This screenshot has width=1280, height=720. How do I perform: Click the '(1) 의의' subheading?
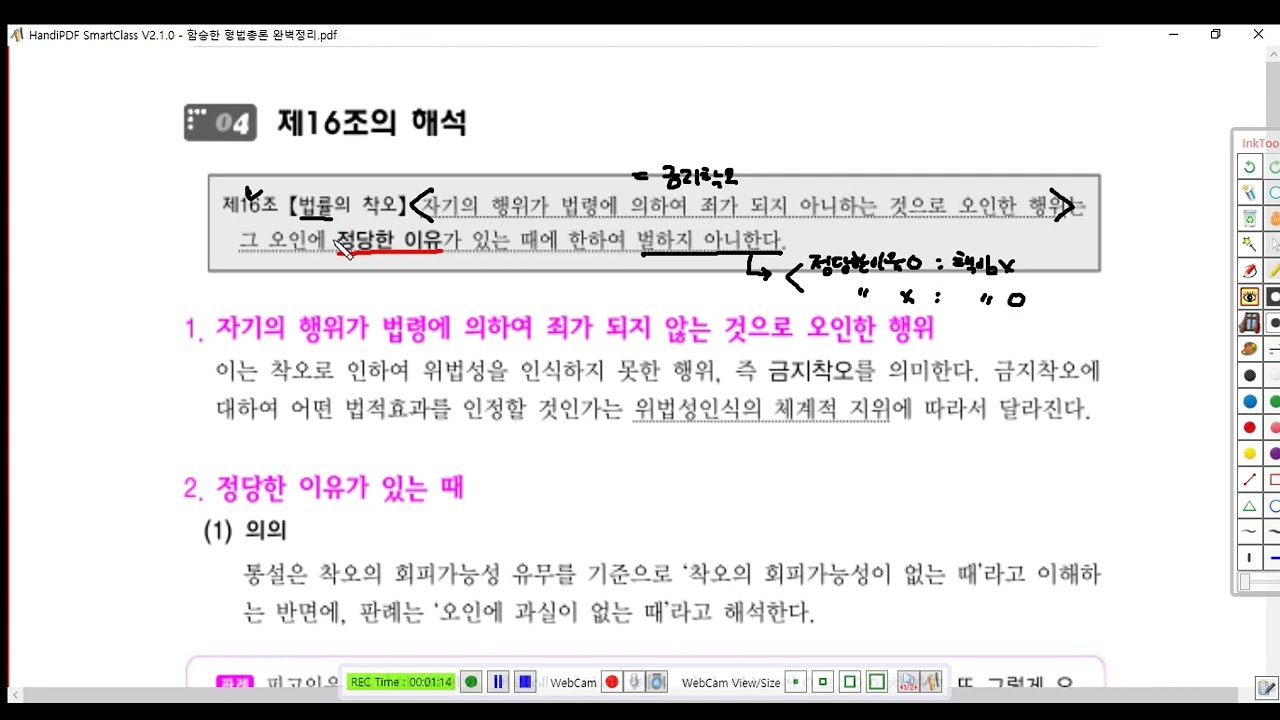(245, 531)
